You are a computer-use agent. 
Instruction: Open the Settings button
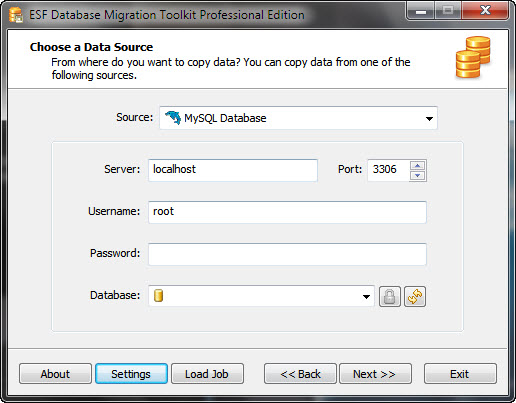tap(131, 374)
